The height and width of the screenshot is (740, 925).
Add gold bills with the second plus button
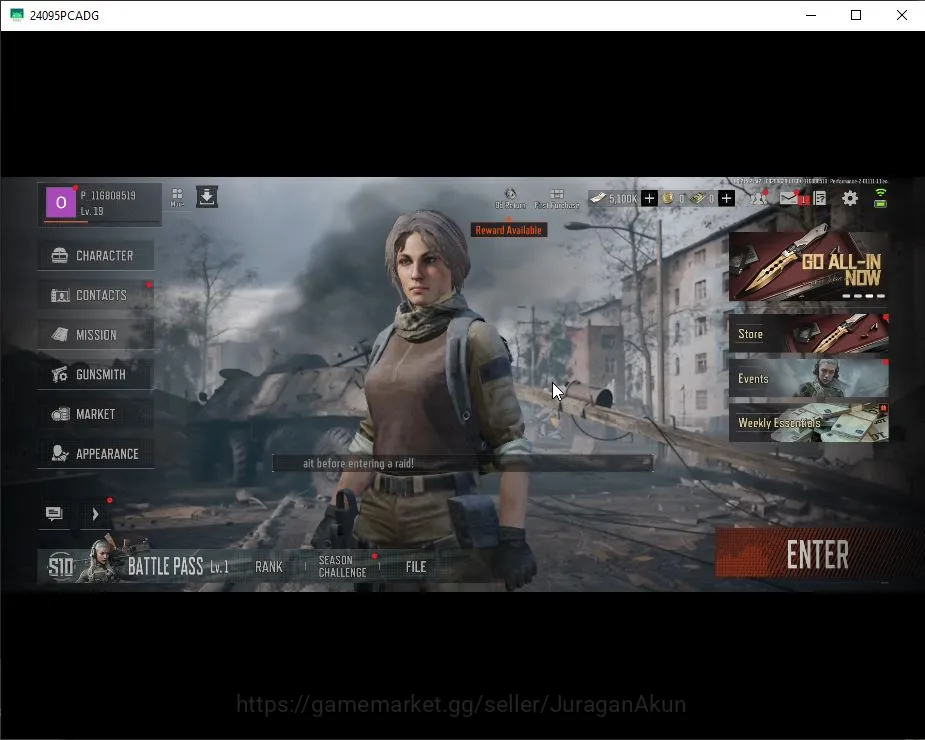pos(726,198)
